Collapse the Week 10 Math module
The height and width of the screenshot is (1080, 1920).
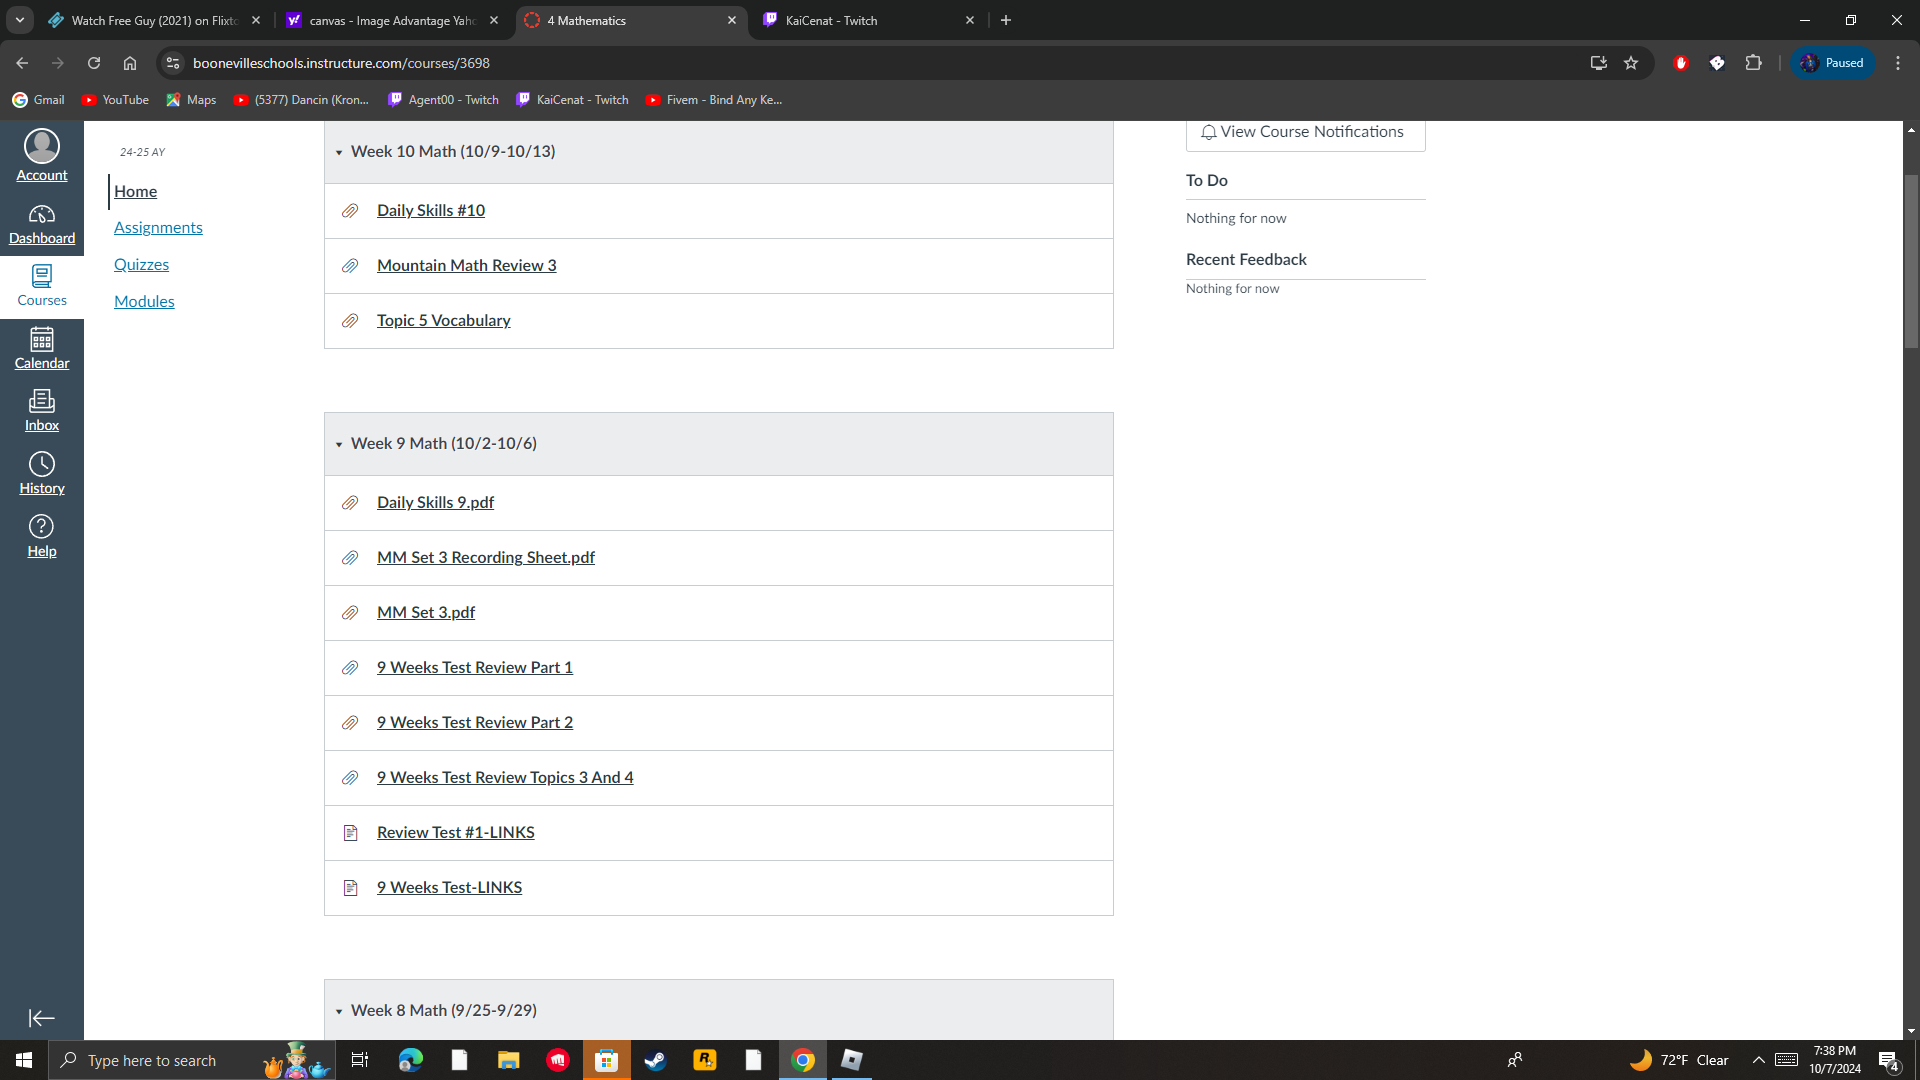[x=339, y=152]
